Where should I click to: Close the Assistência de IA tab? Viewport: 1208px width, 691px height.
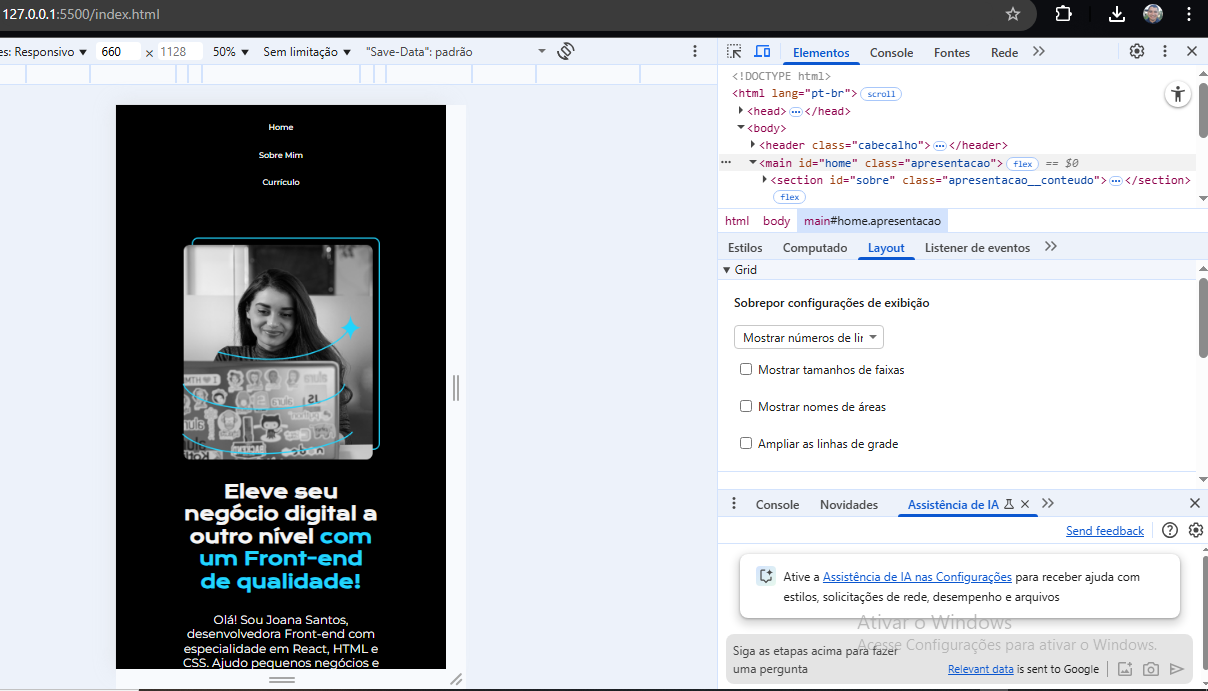pyautogui.click(x=1025, y=504)
